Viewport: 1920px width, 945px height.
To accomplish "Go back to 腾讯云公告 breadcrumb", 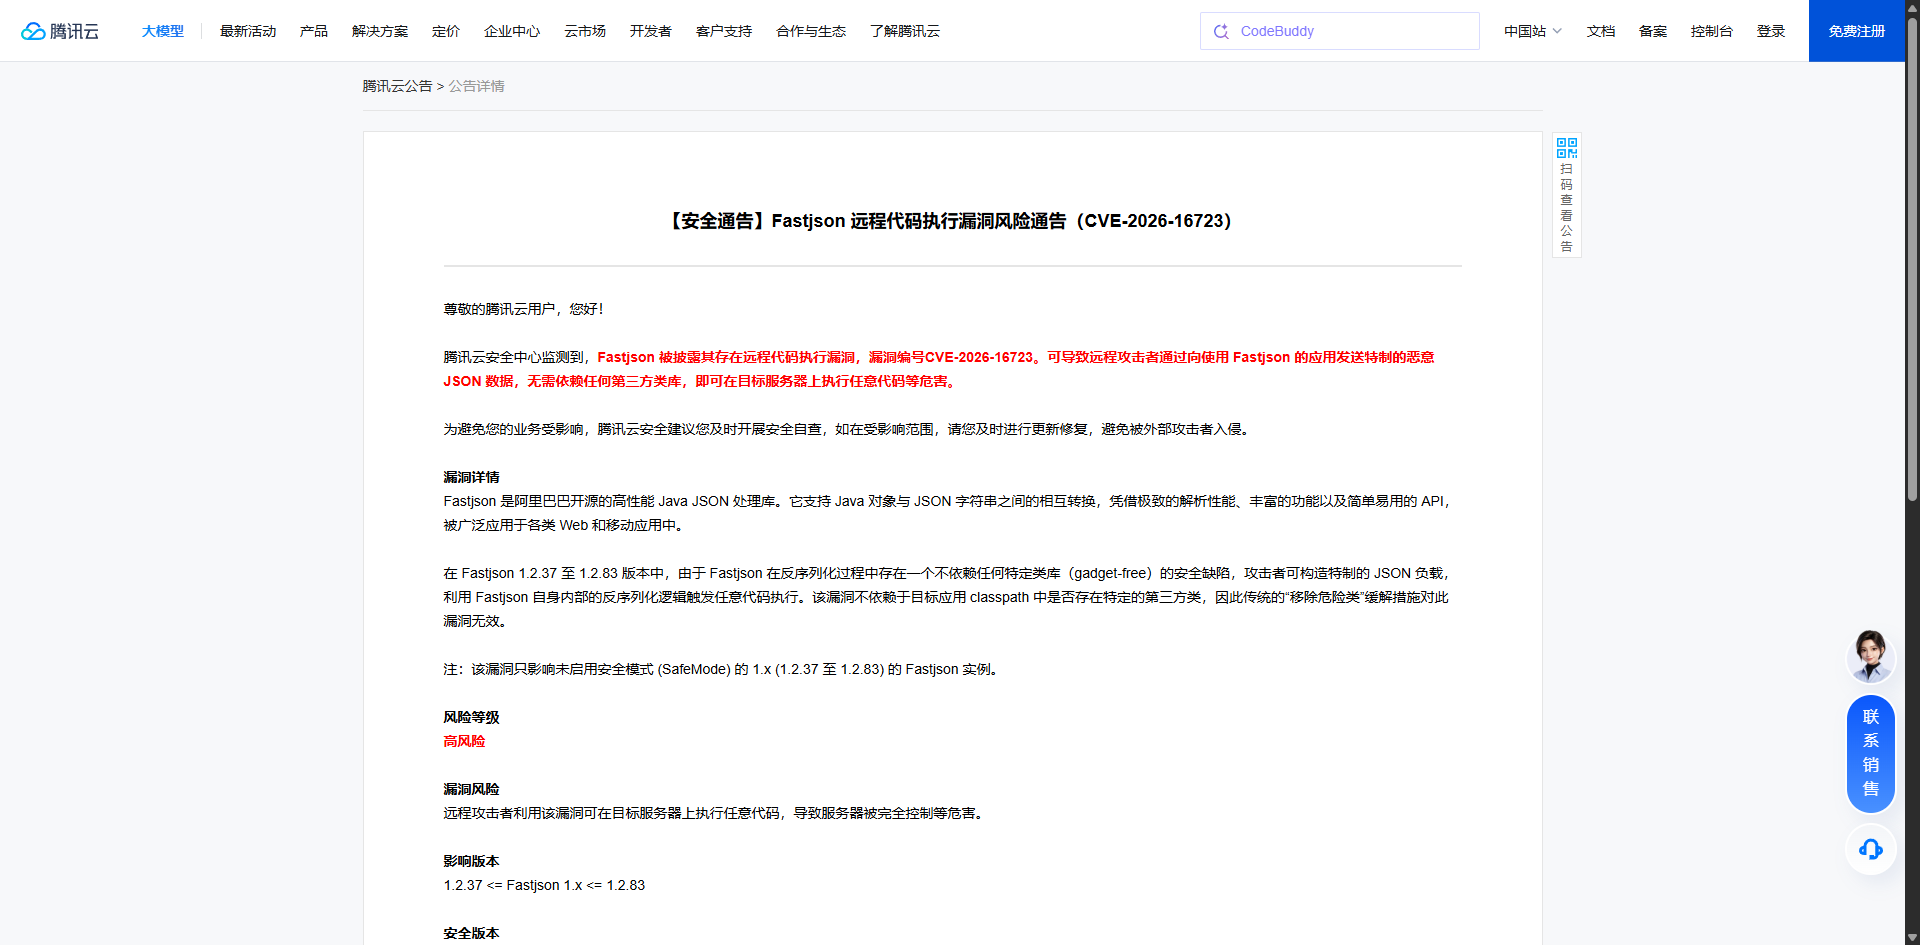I will (x=397, y=86).
